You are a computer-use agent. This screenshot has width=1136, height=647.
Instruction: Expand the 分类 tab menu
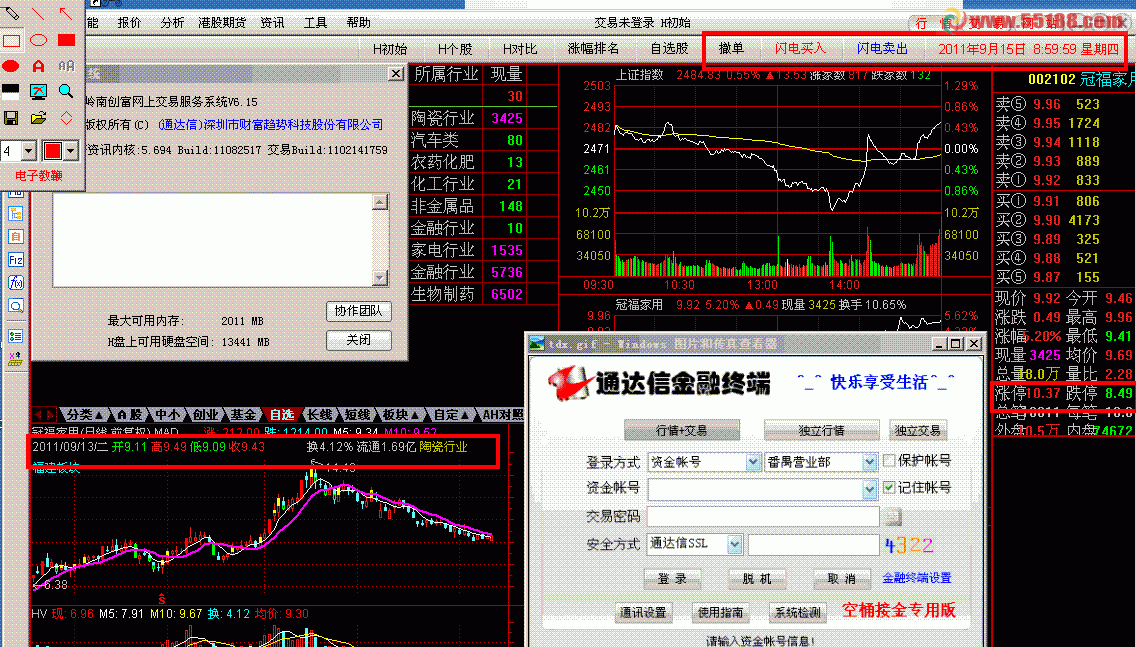click(x=84, y=415)
